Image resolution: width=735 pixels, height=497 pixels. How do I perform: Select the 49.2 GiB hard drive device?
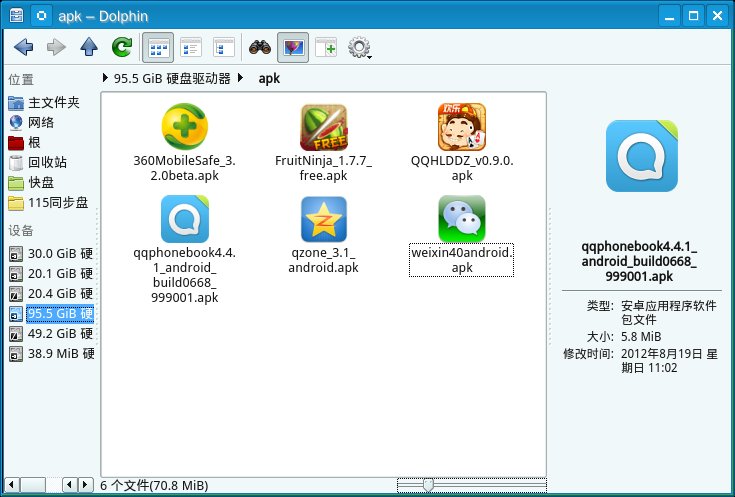tap(52, 333)
